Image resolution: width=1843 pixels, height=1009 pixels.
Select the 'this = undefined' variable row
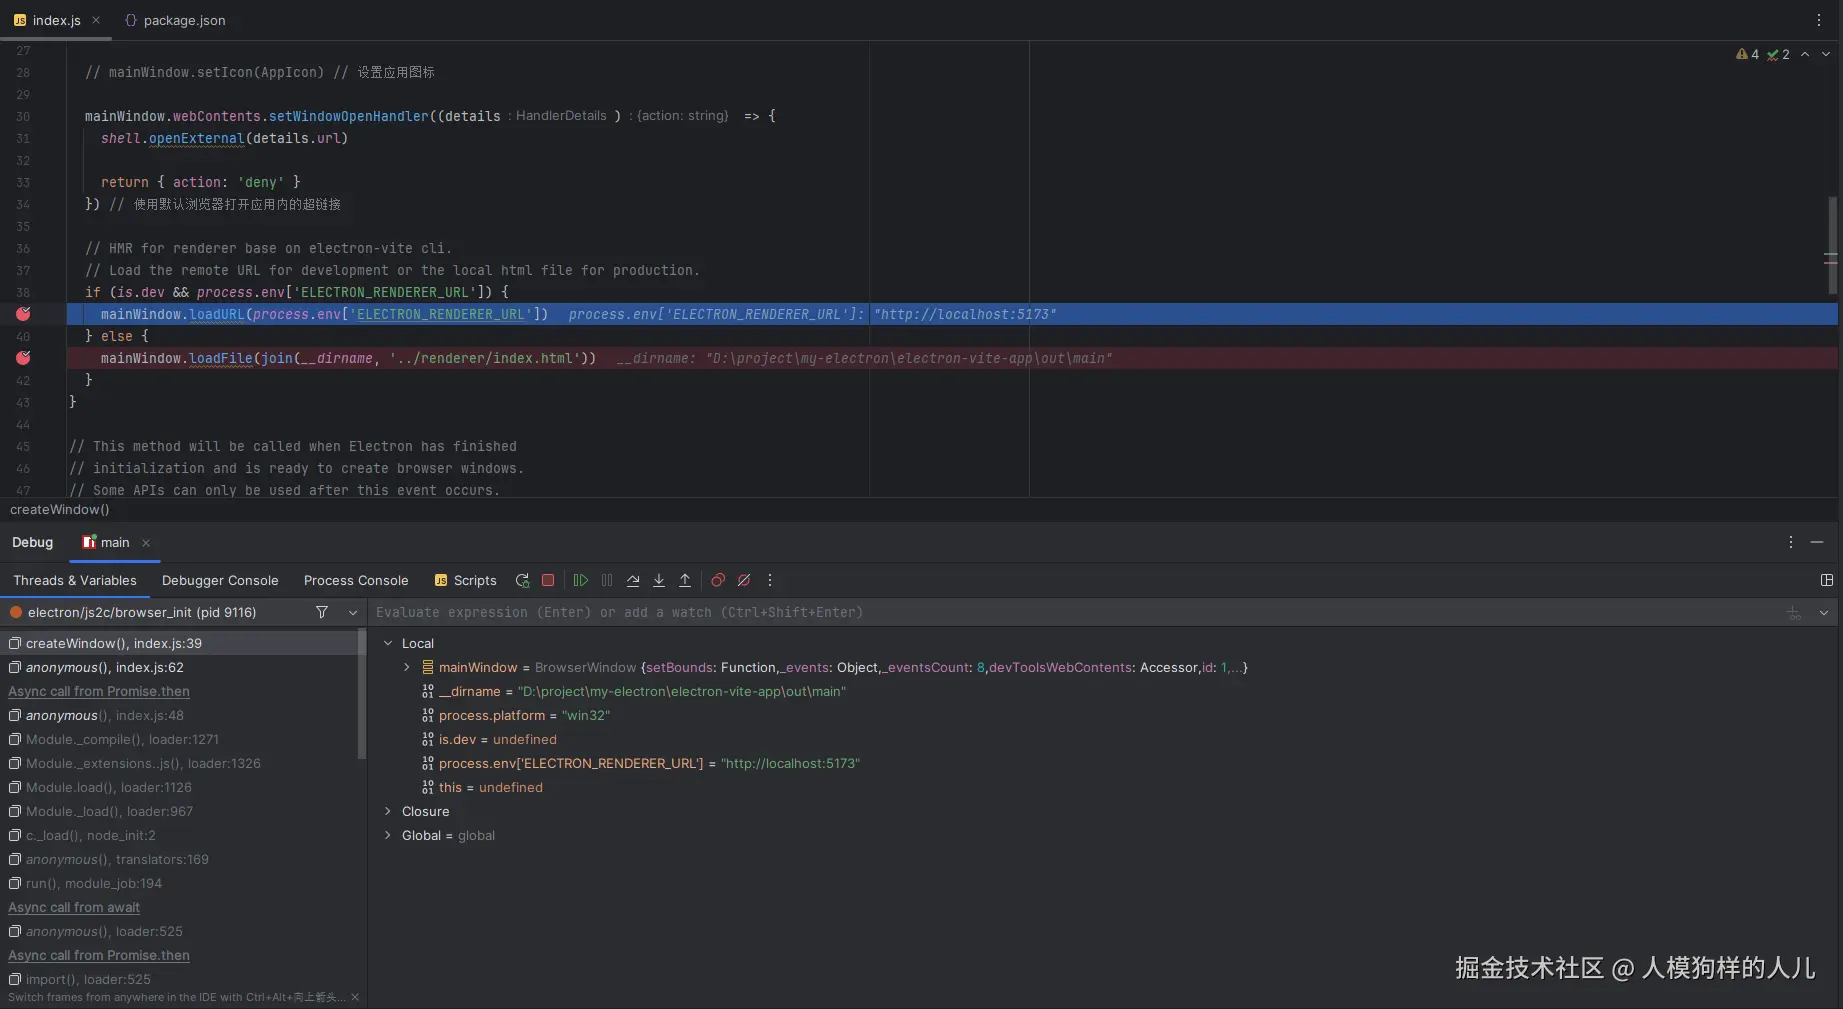tap(1105, 787)
